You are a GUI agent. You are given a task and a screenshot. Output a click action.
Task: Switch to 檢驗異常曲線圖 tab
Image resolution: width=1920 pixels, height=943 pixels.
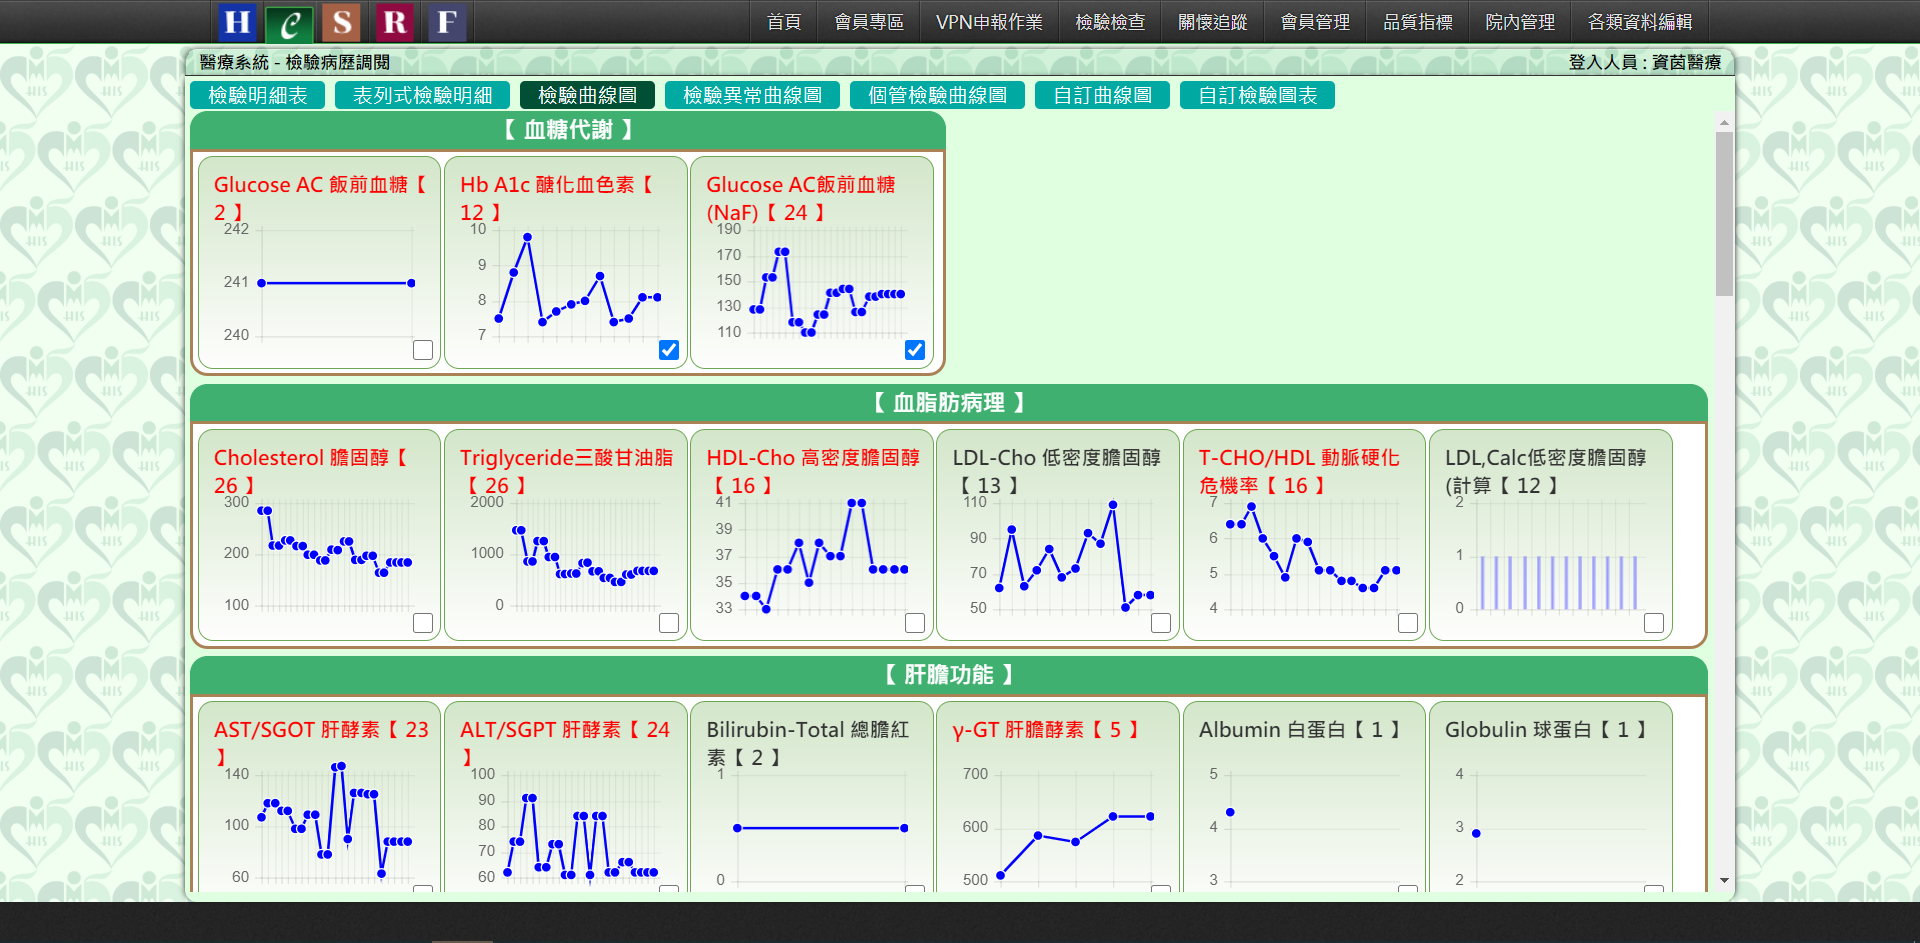[752, 95]
